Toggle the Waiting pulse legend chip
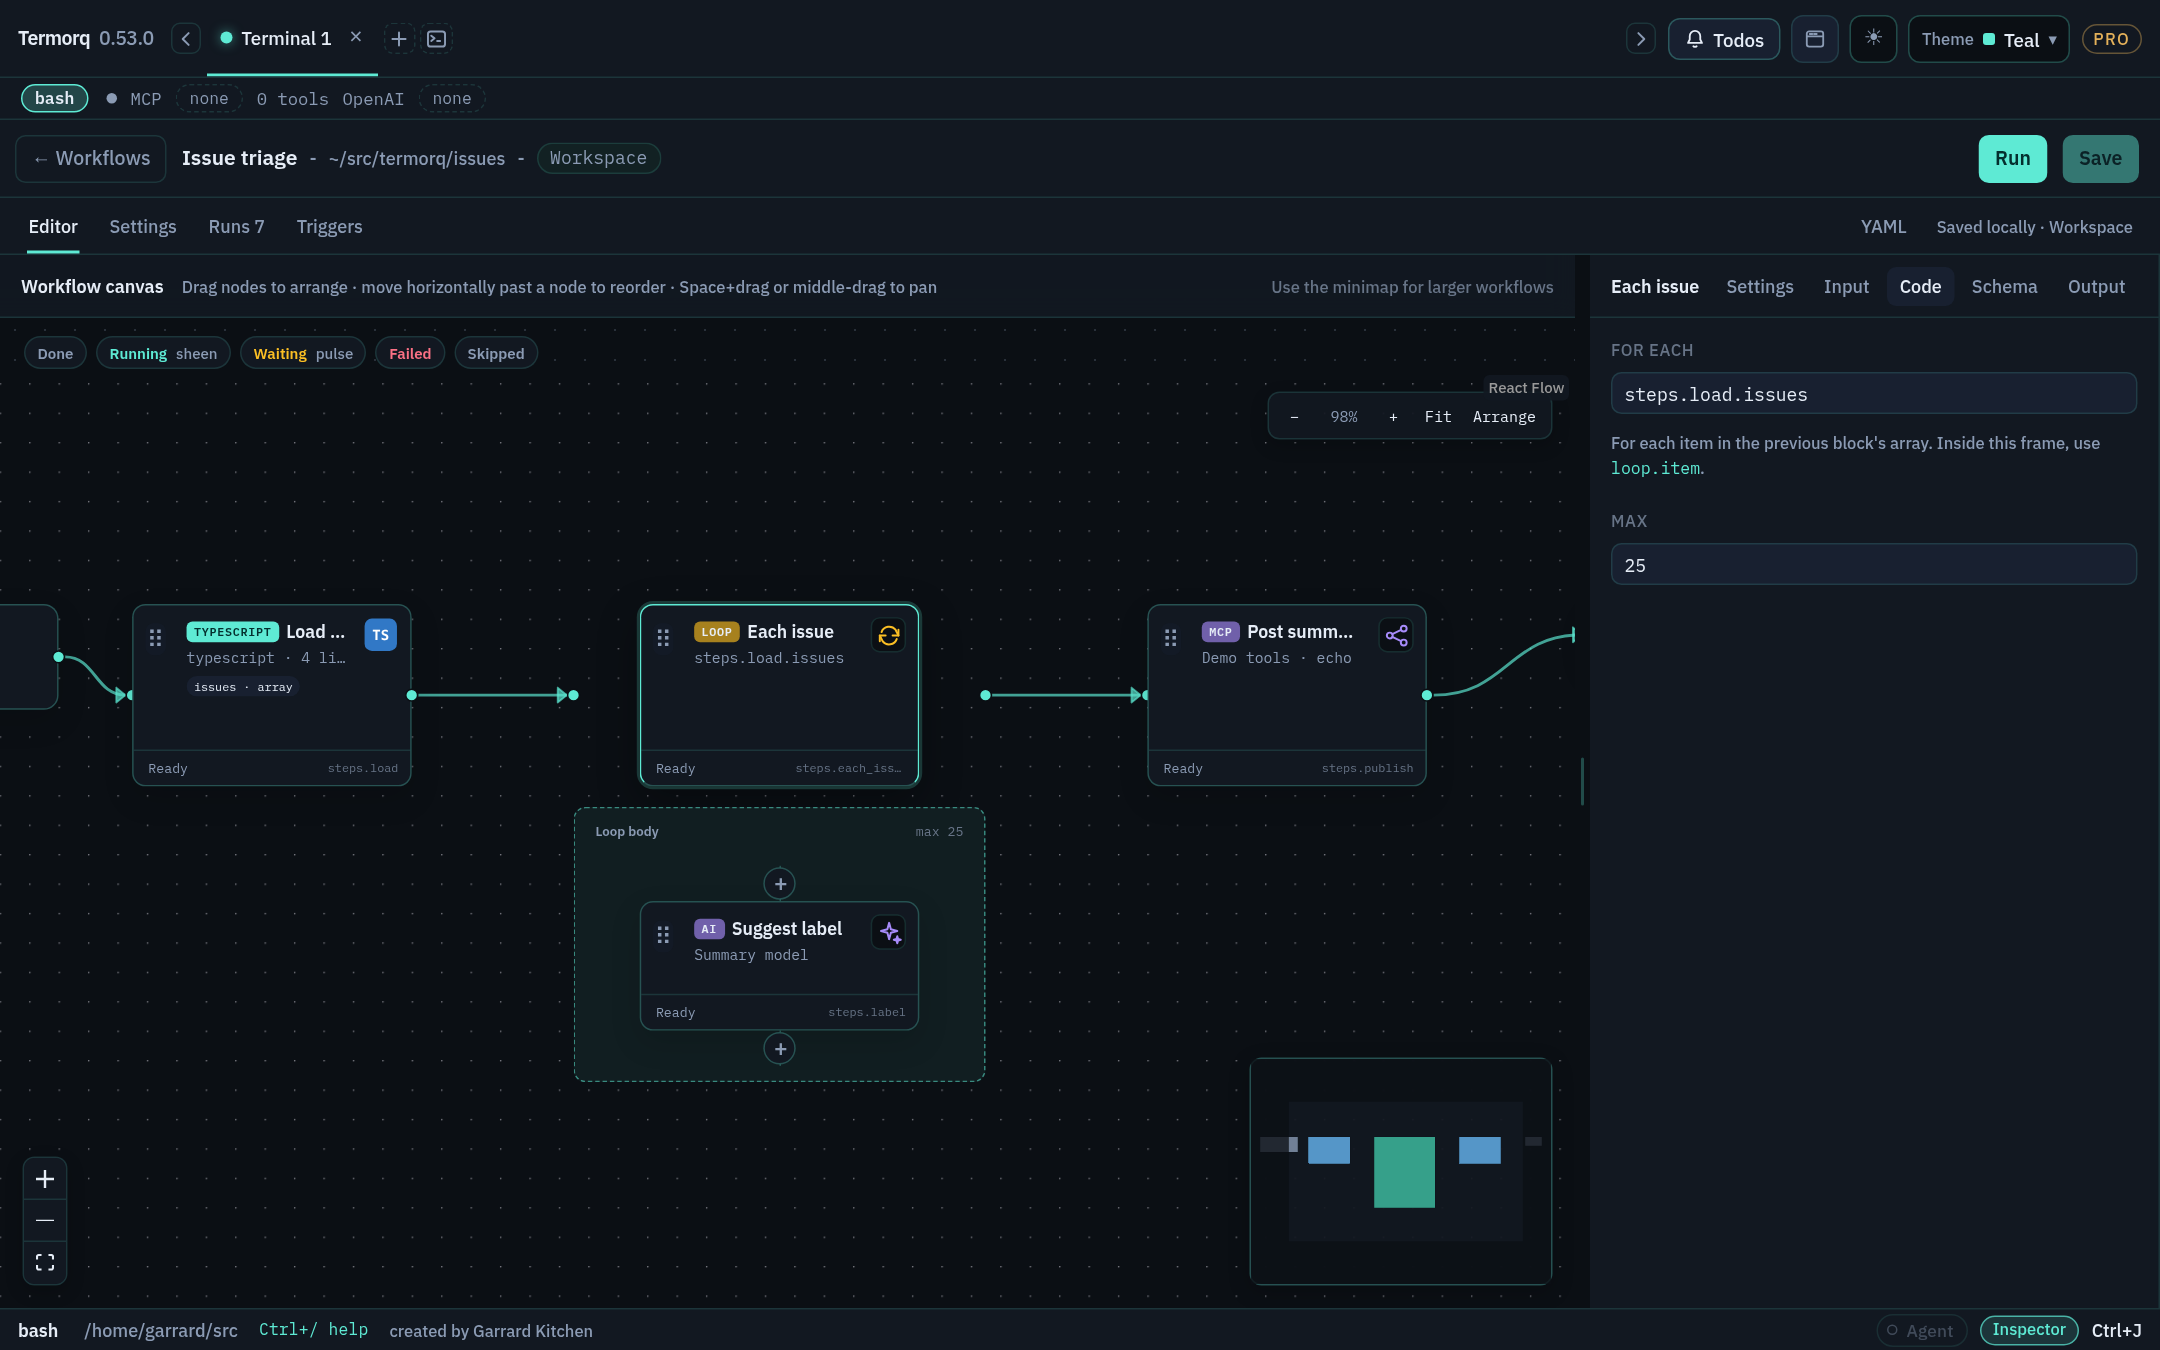 click(303, 354)
